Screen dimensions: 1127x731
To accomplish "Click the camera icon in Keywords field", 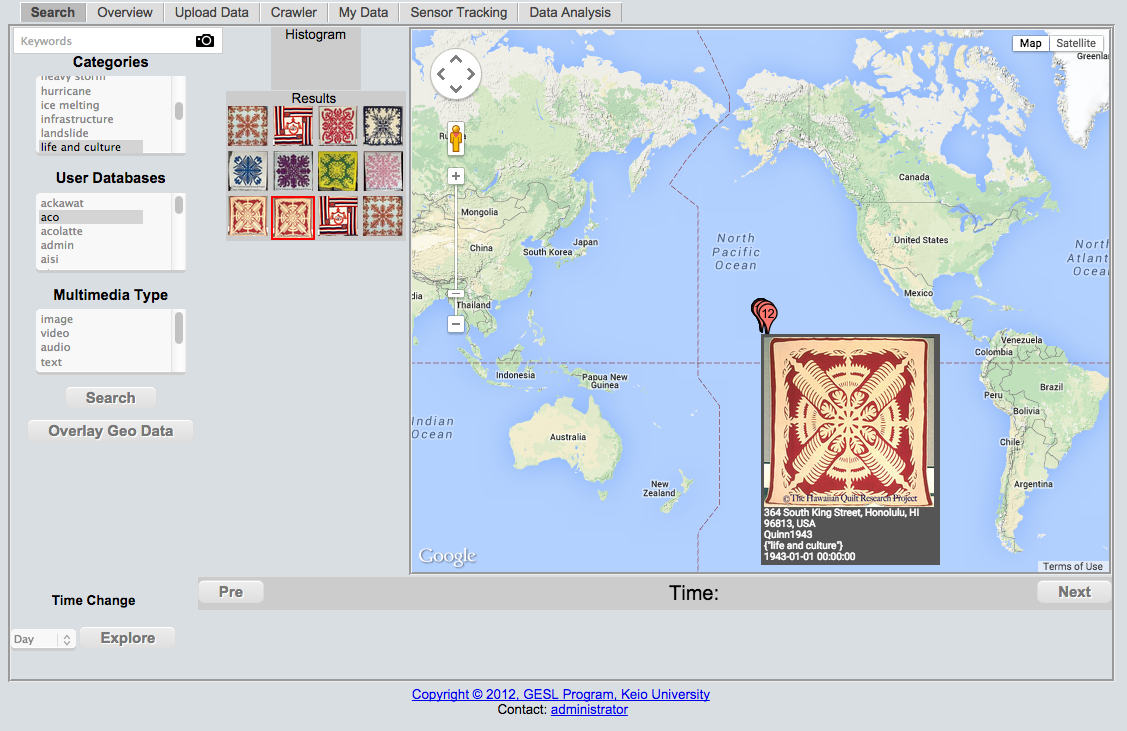I will 205,41.
